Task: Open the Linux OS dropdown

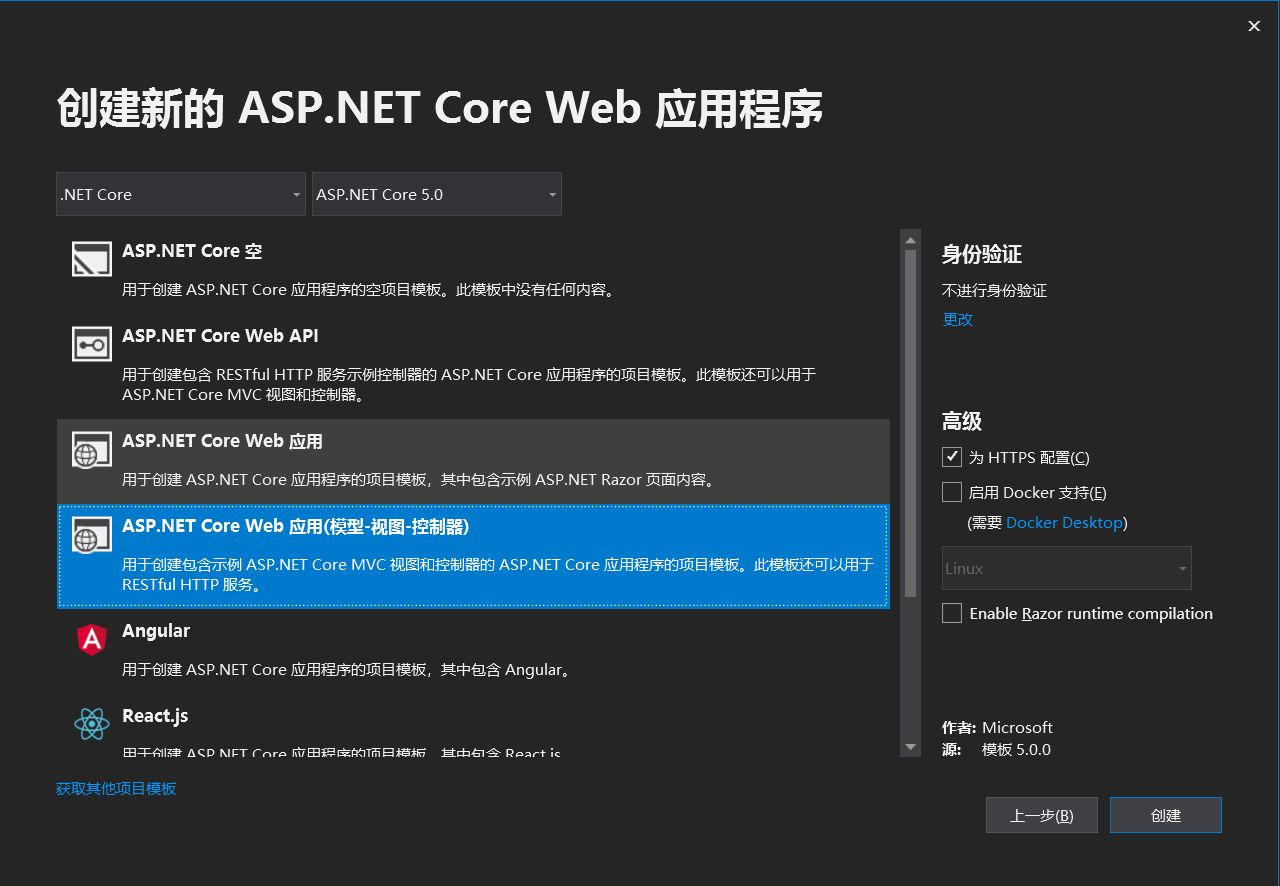Action: [1066, 568]
